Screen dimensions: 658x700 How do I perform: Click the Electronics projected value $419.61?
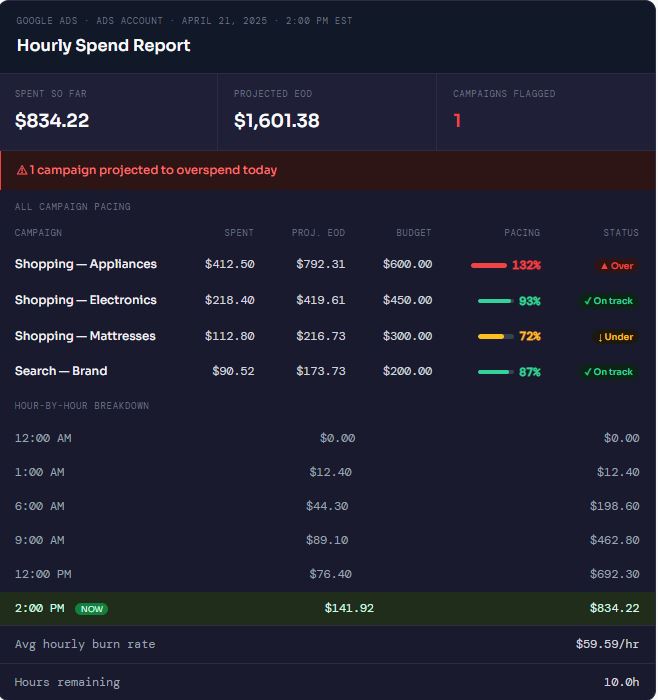pyautogui.click(x=321, y=300)
